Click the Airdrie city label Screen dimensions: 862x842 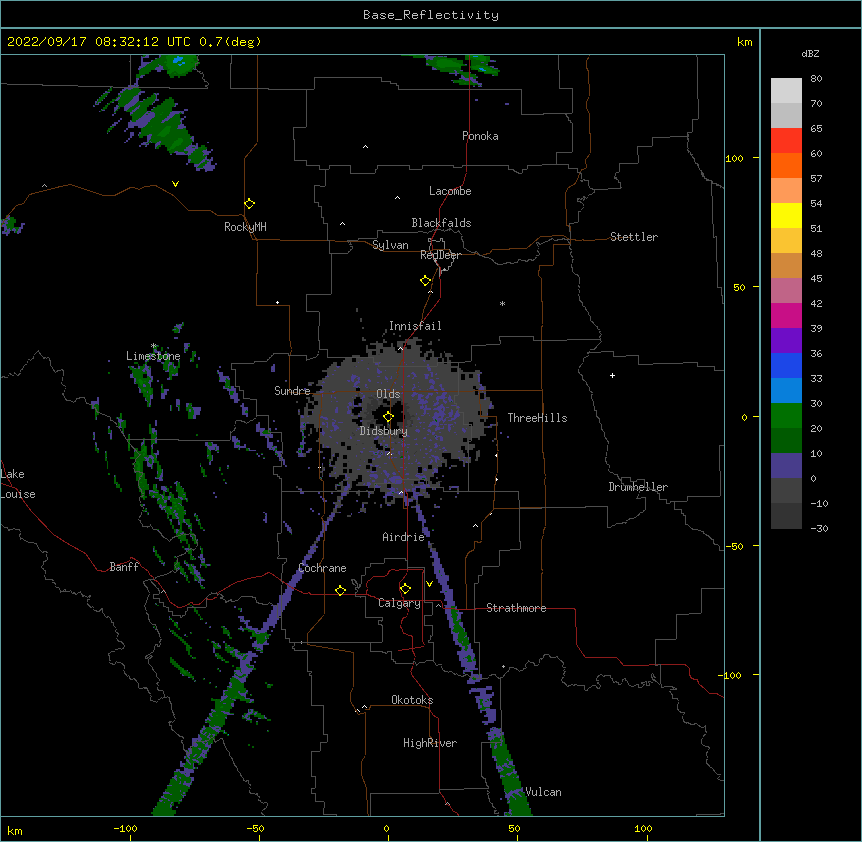click(404, 537)
